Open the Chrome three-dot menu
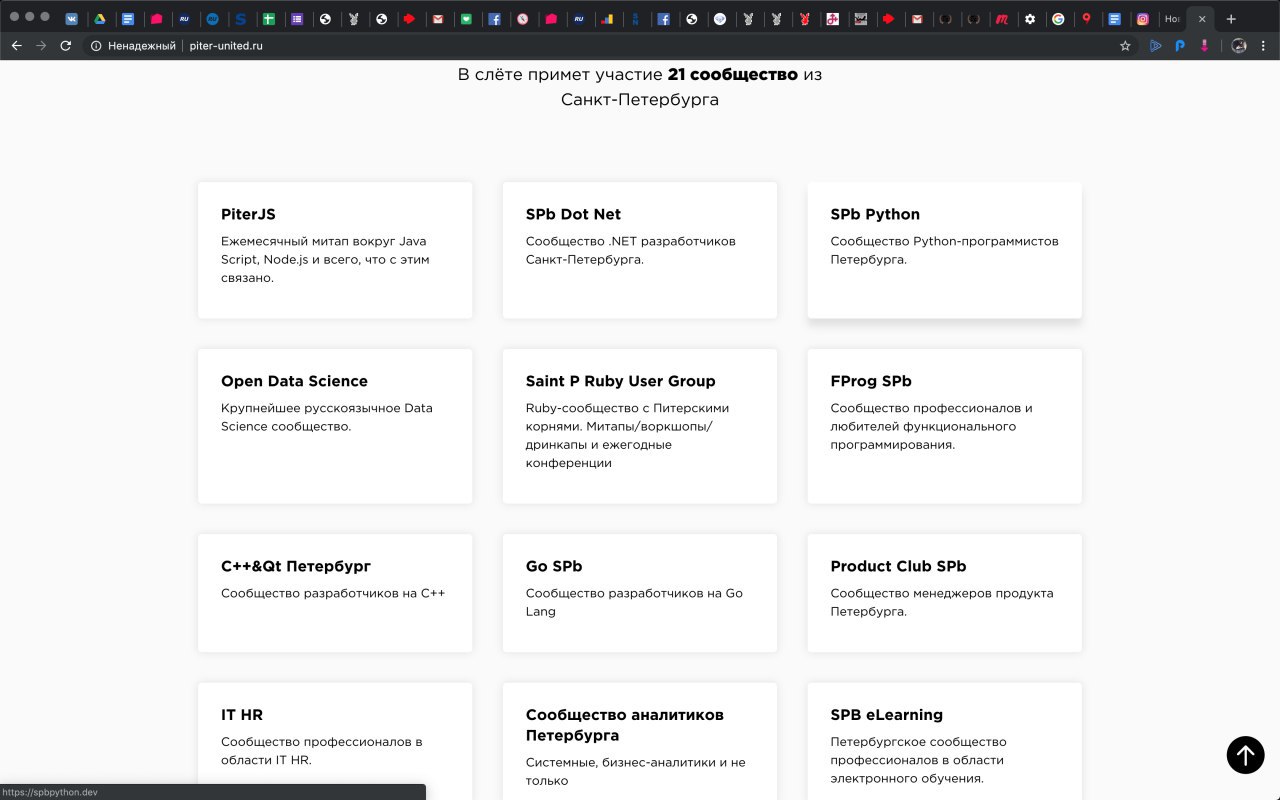This screenshot has width=1280, height=800. coord(1264,46)
